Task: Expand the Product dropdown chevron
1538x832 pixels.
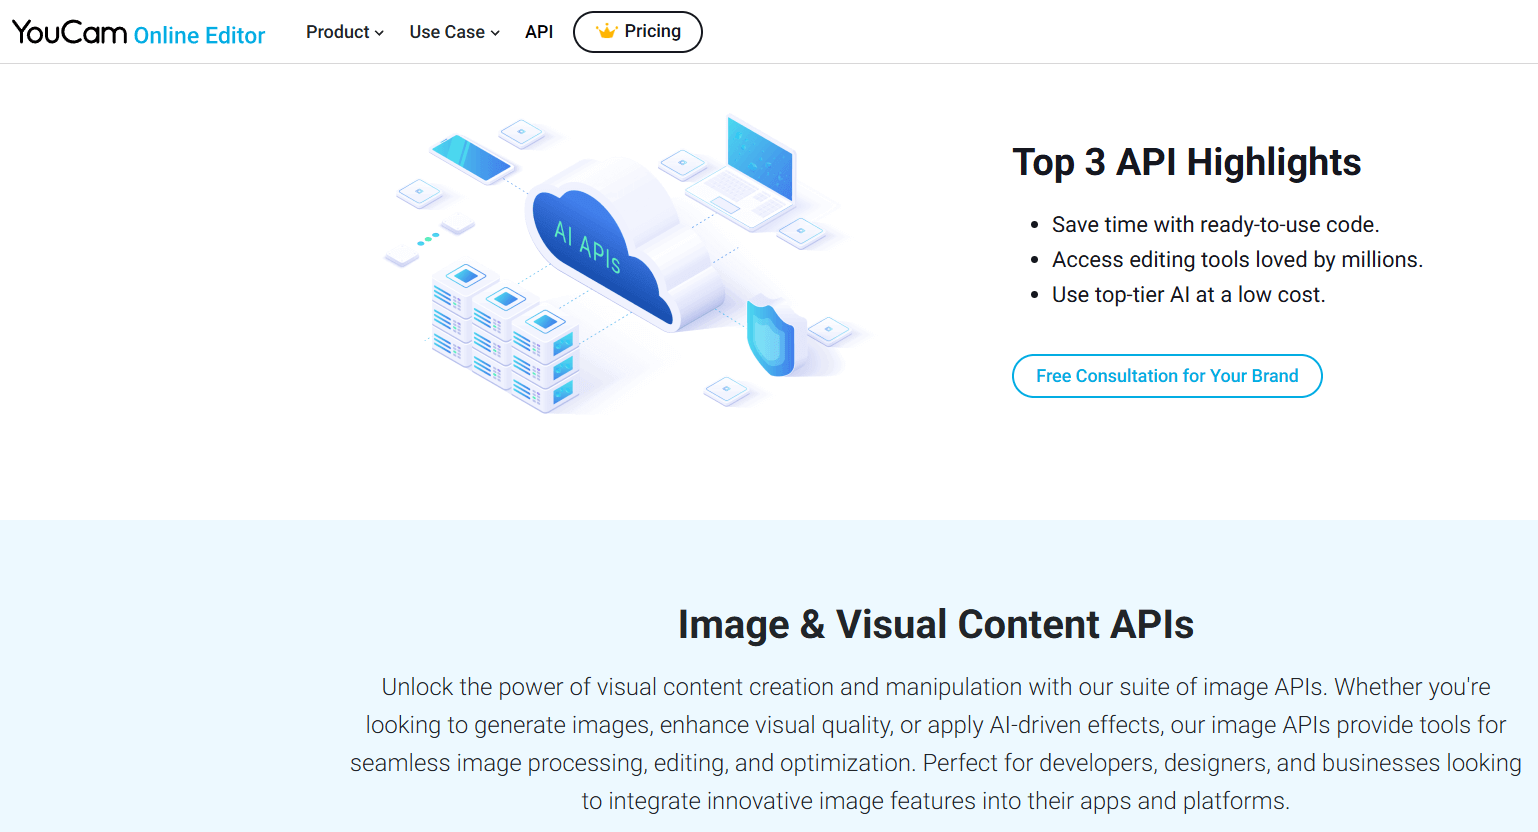Action: point(379,33)
